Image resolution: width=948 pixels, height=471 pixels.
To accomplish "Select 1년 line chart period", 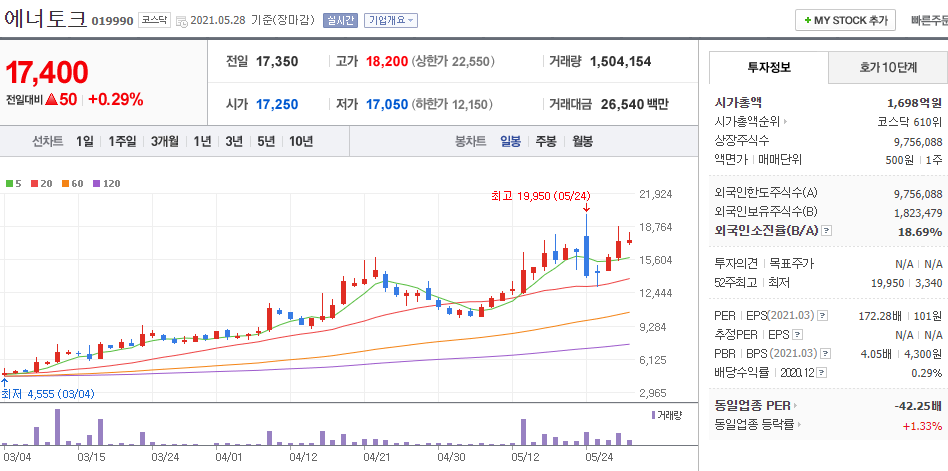I will [x=202, y=141].
